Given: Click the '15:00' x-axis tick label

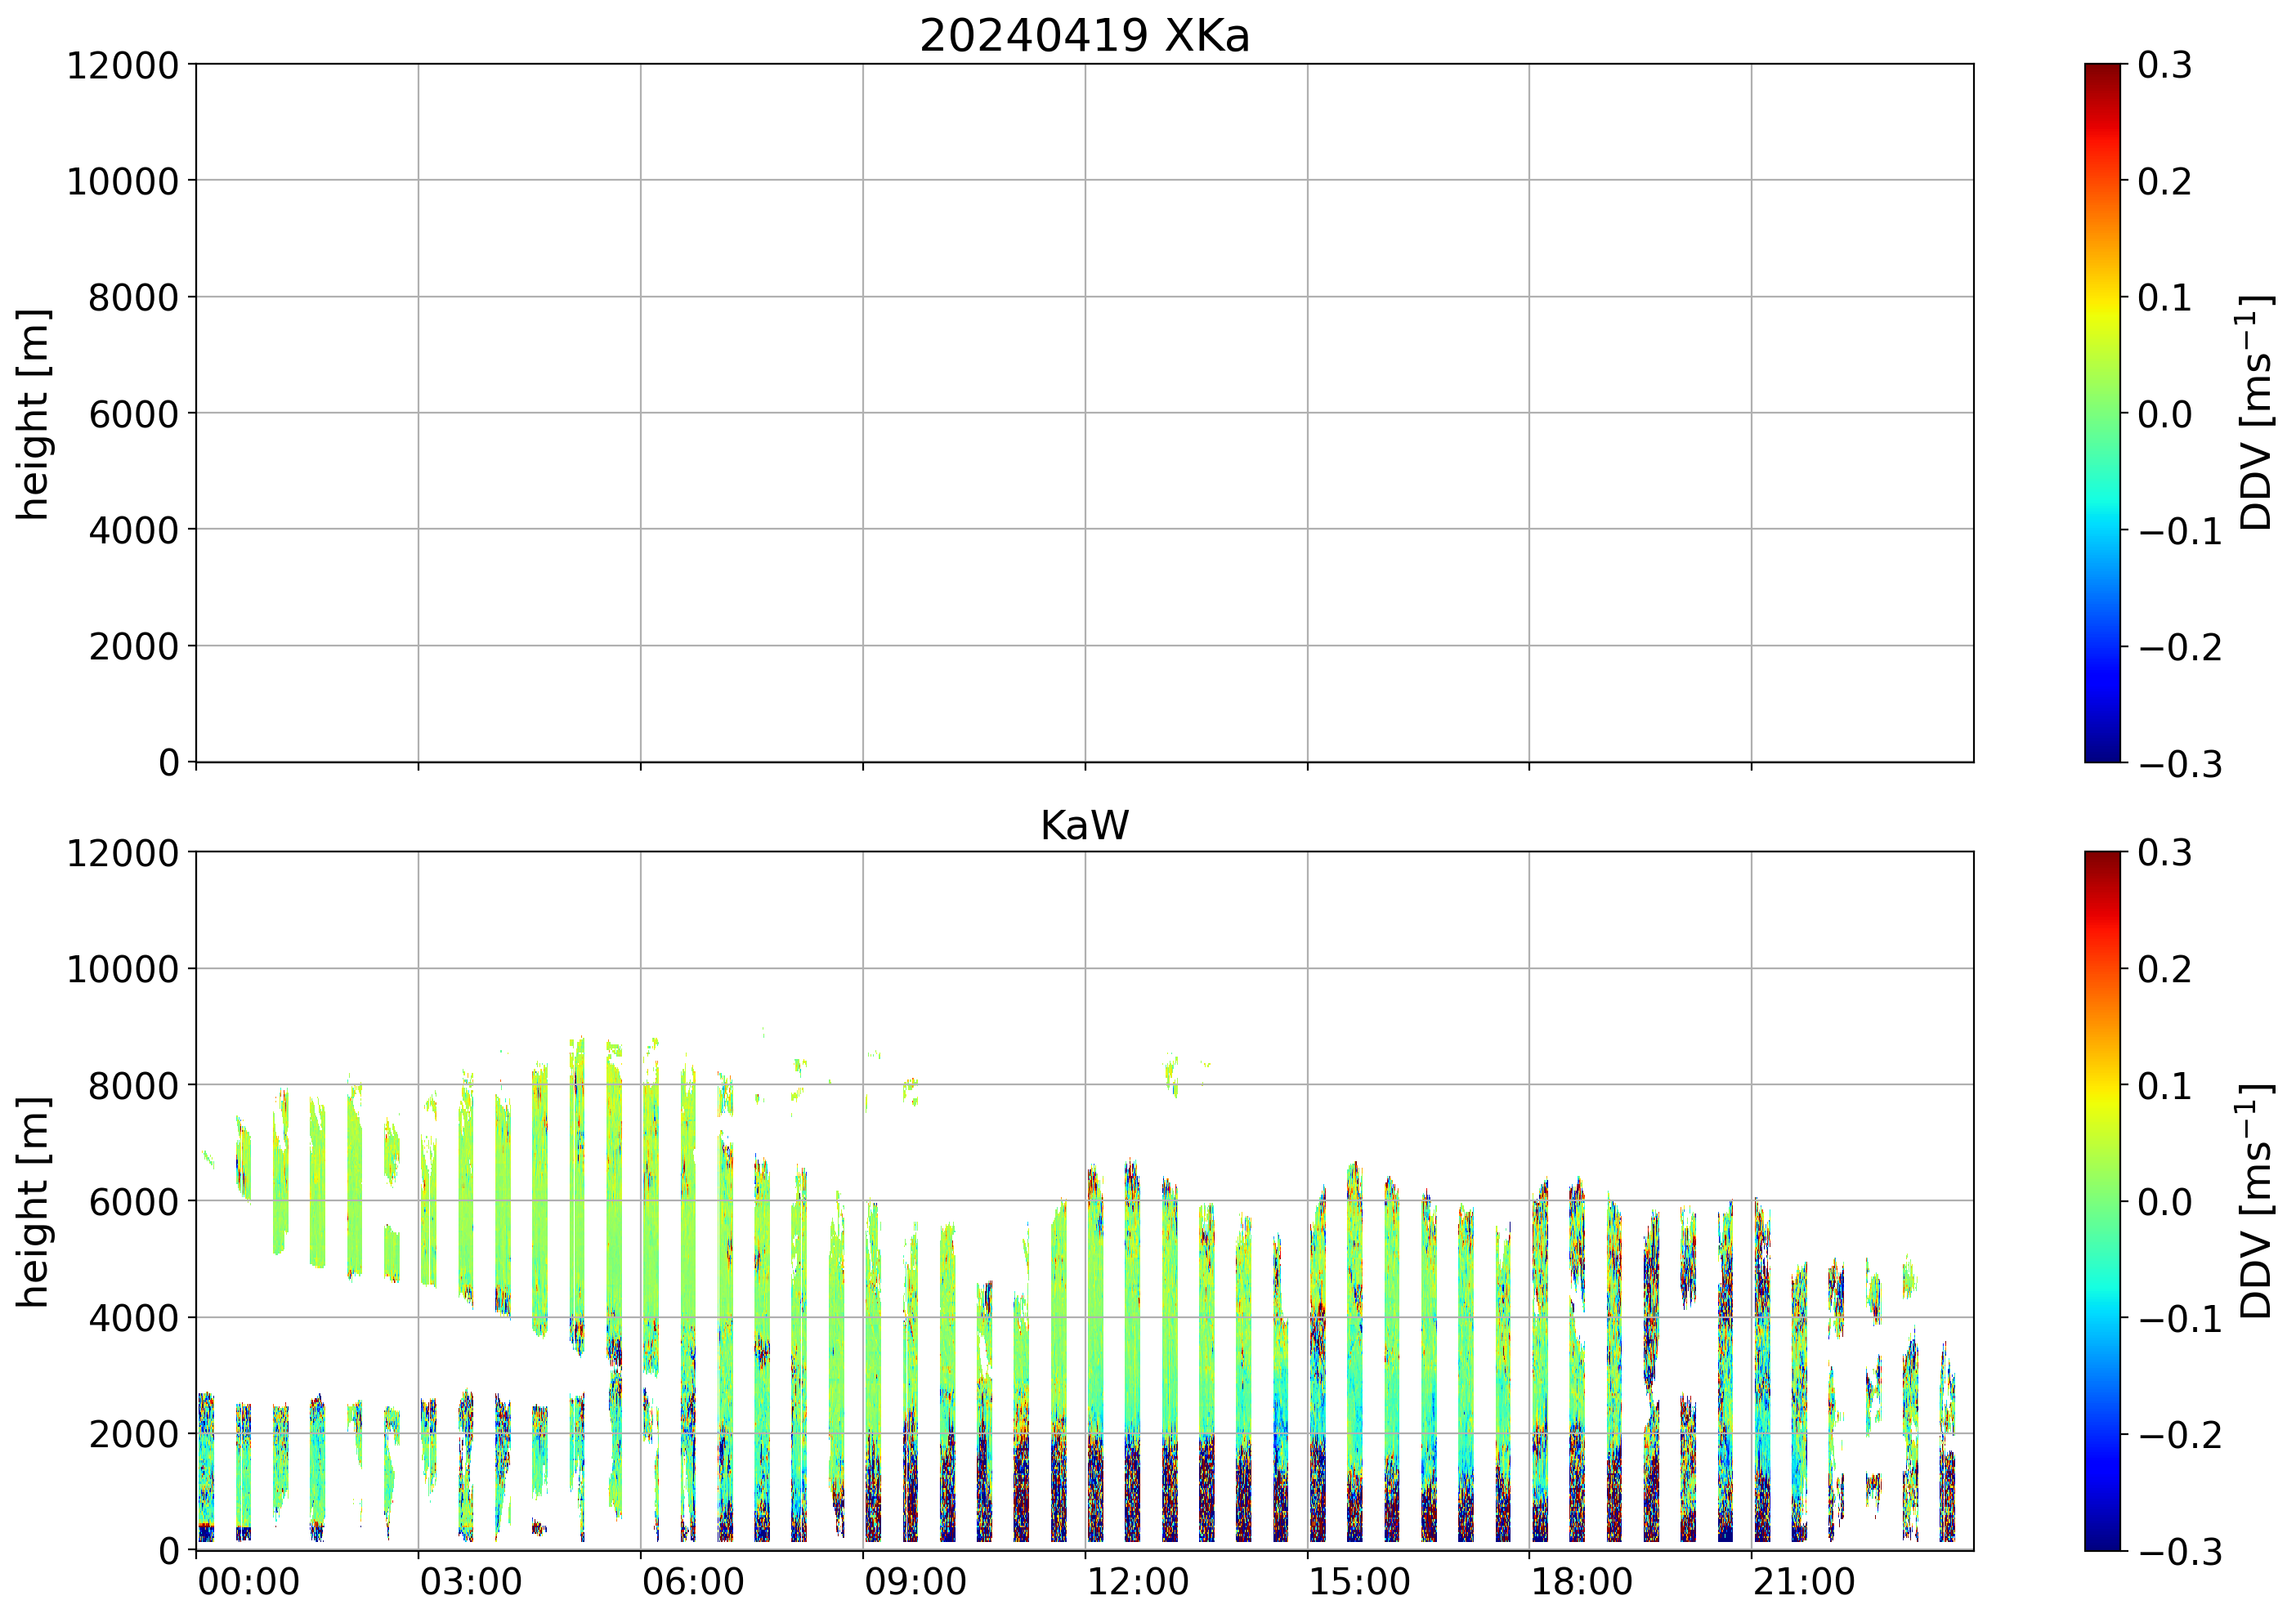Looking at the screenshot, I should coord(1359,1583).
